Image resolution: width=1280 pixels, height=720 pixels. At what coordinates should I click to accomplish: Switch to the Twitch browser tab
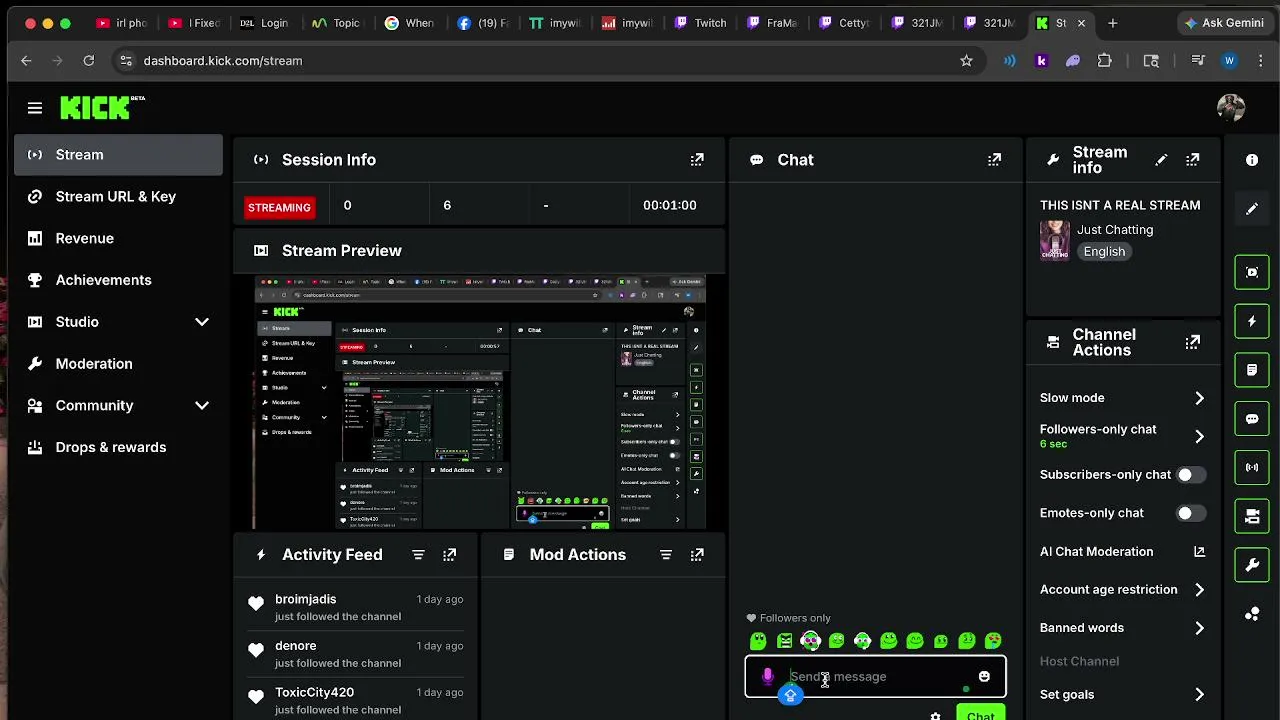point(700,23)
